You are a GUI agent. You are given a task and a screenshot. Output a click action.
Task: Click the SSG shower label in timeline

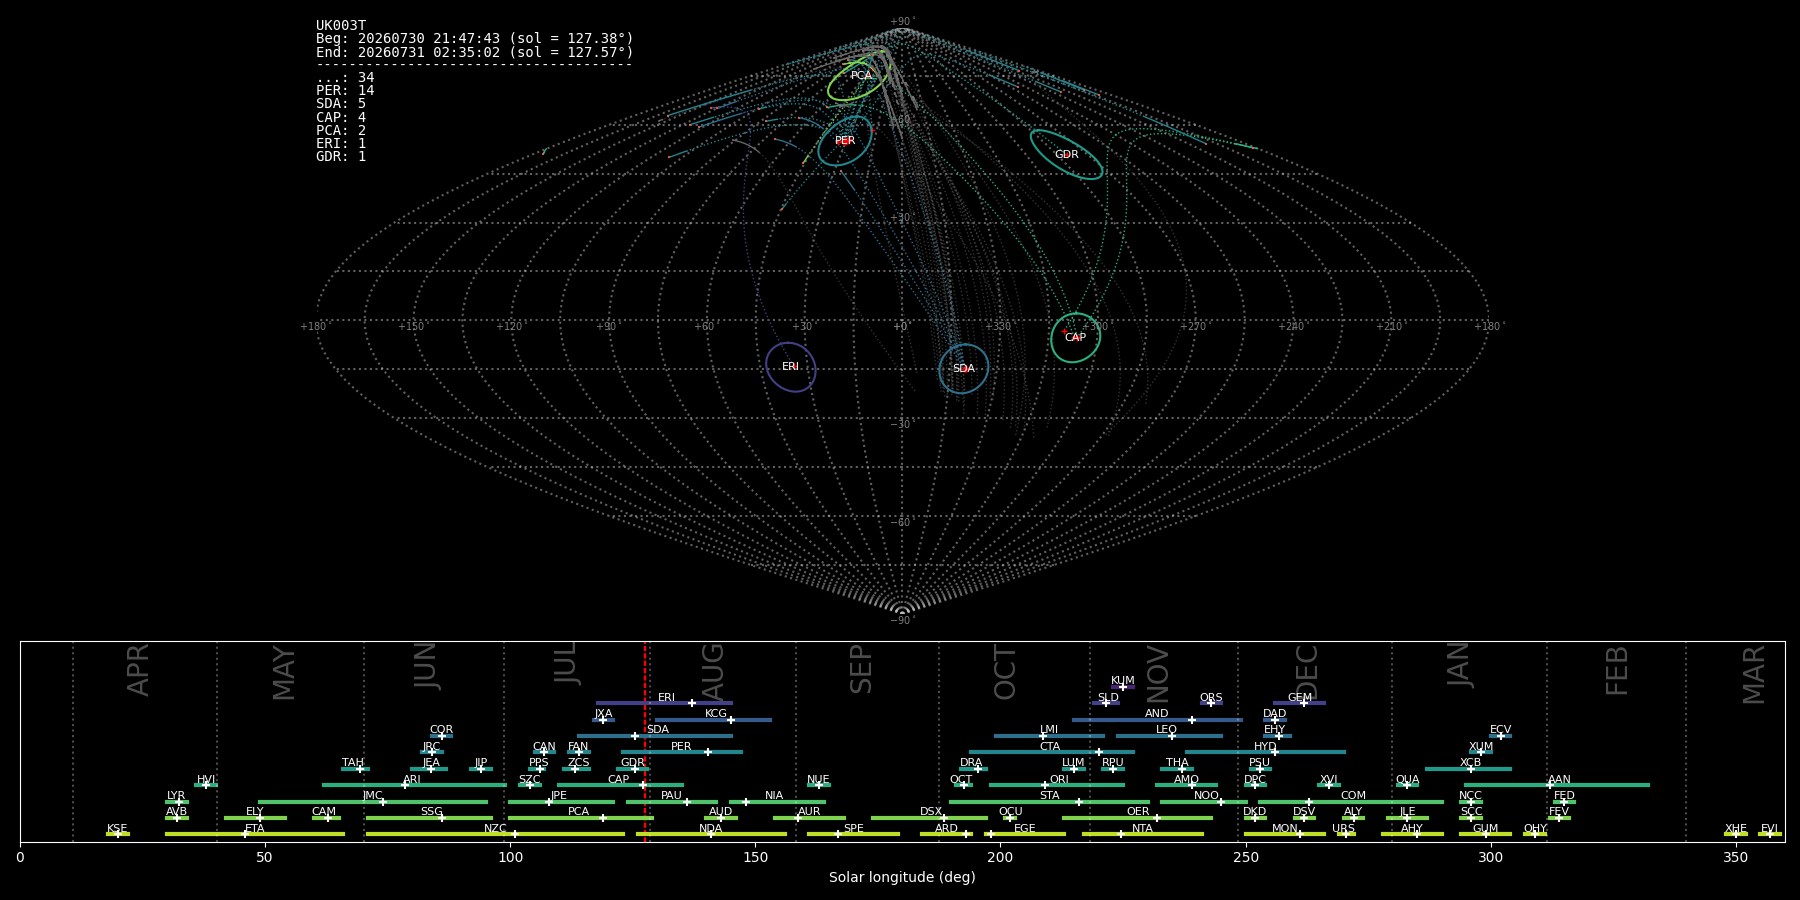coord(431,812)
